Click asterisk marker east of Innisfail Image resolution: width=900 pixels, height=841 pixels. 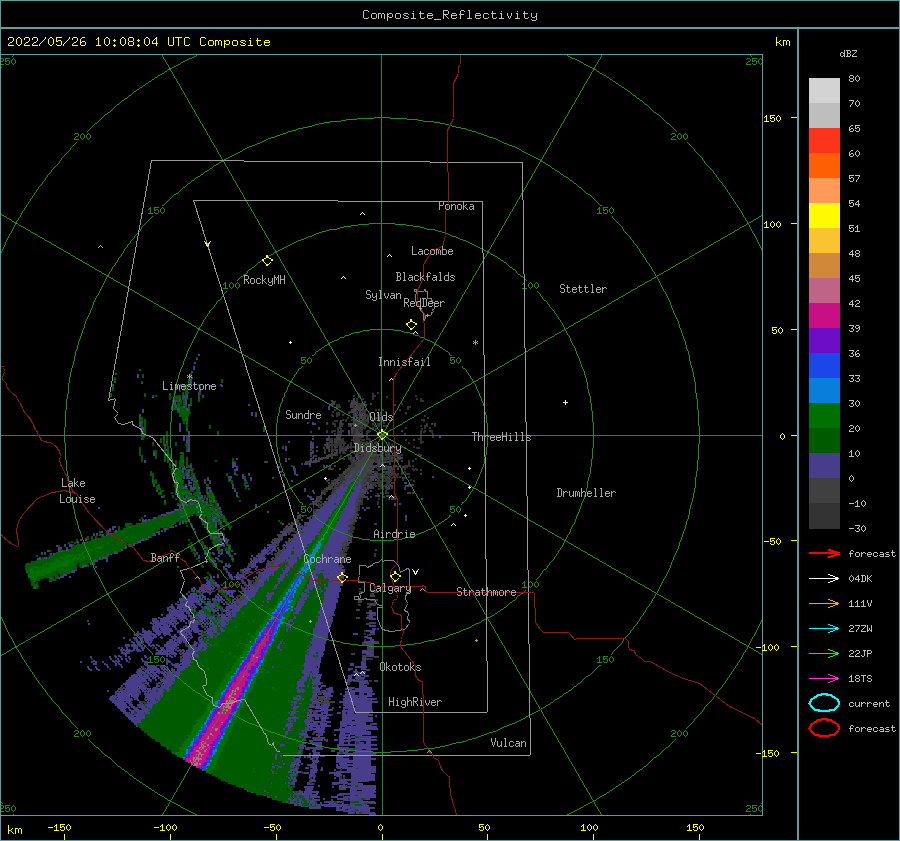pos(475,343)
